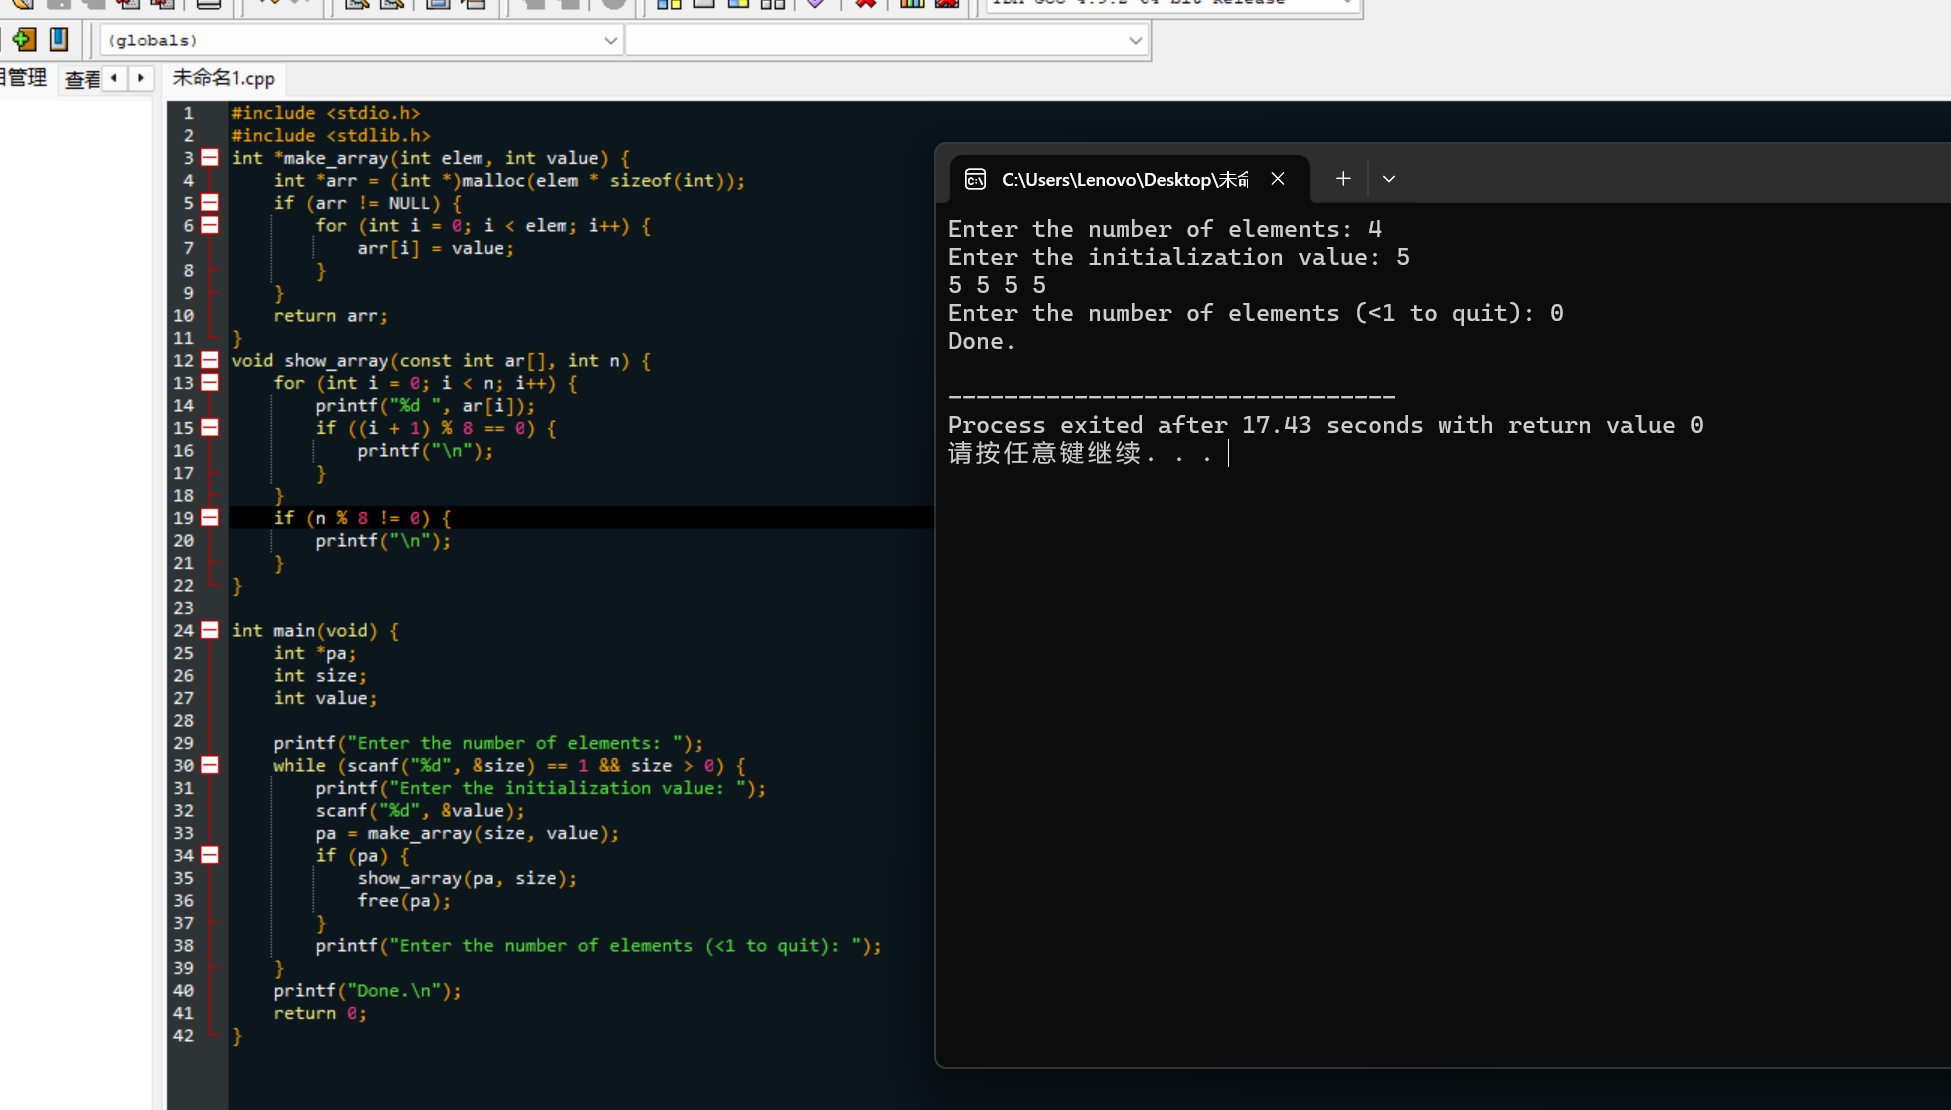This screenshot has height=1110, width=1951.
Task: Expand the terminal tab options chevron
Action: [x=1389, y=179]
